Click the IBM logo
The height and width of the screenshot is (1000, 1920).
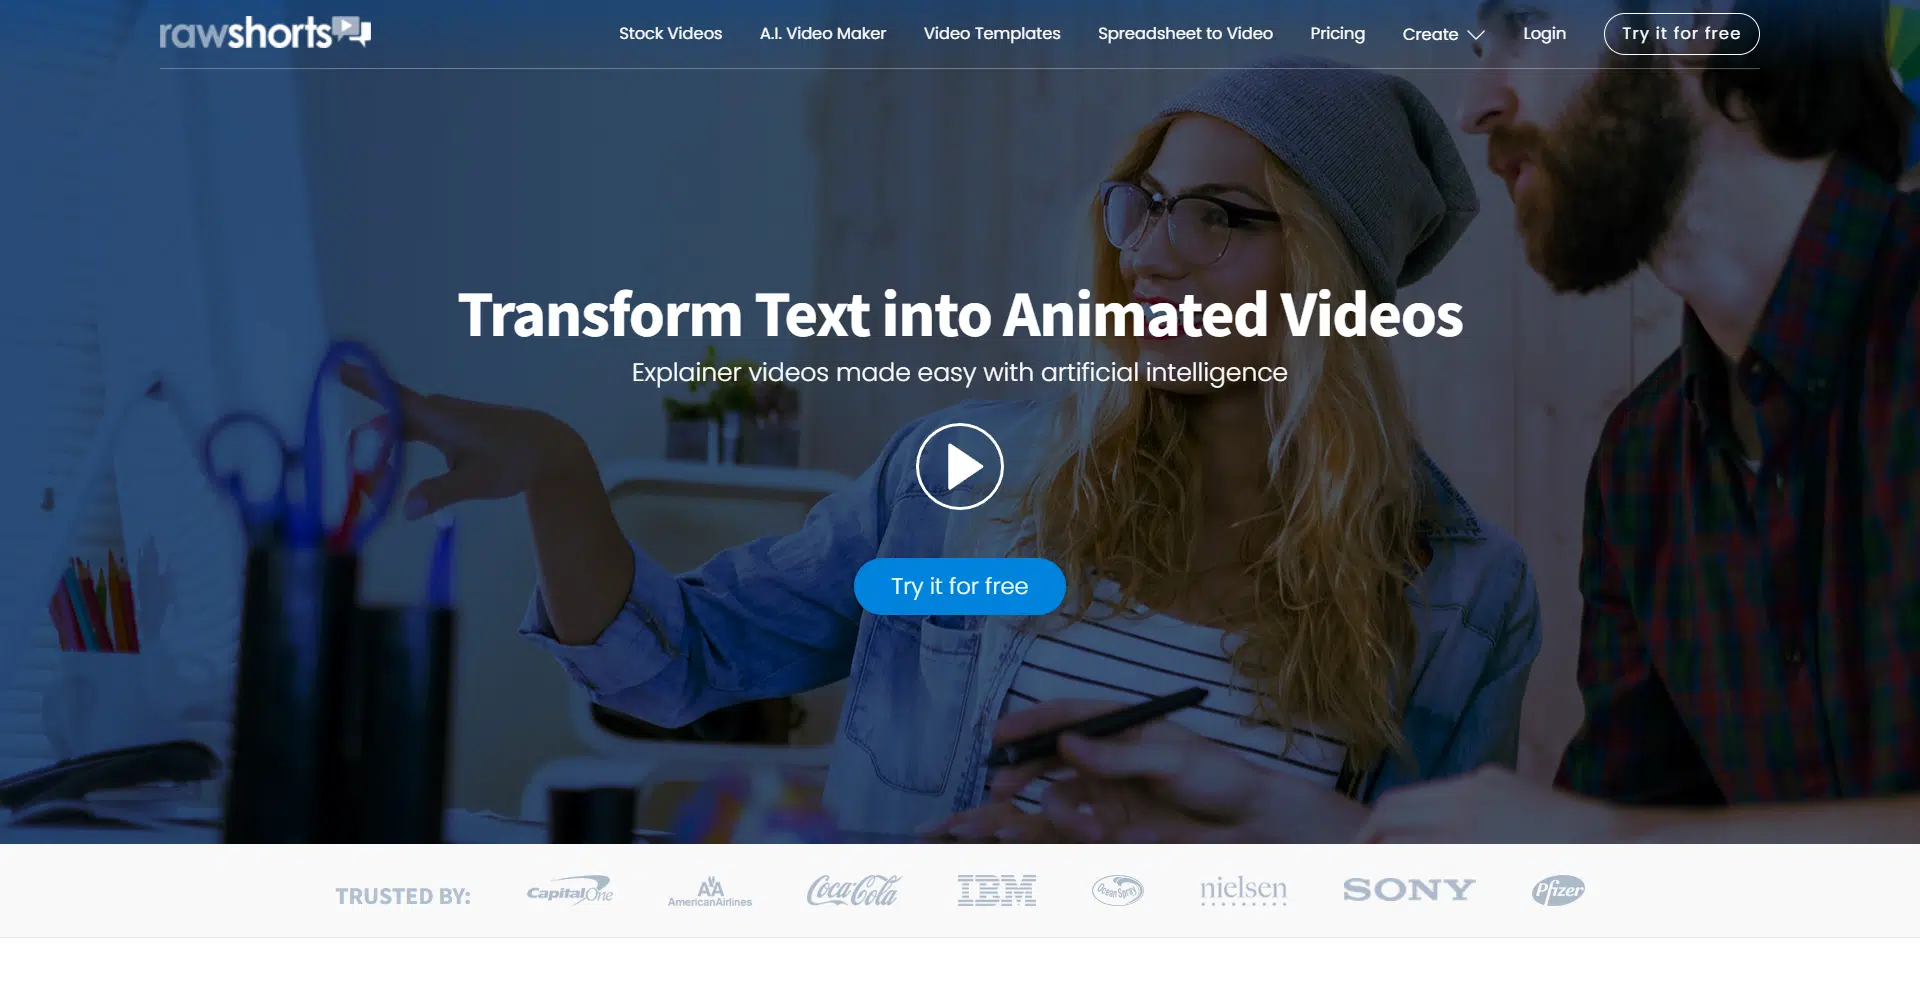[996, 890]
